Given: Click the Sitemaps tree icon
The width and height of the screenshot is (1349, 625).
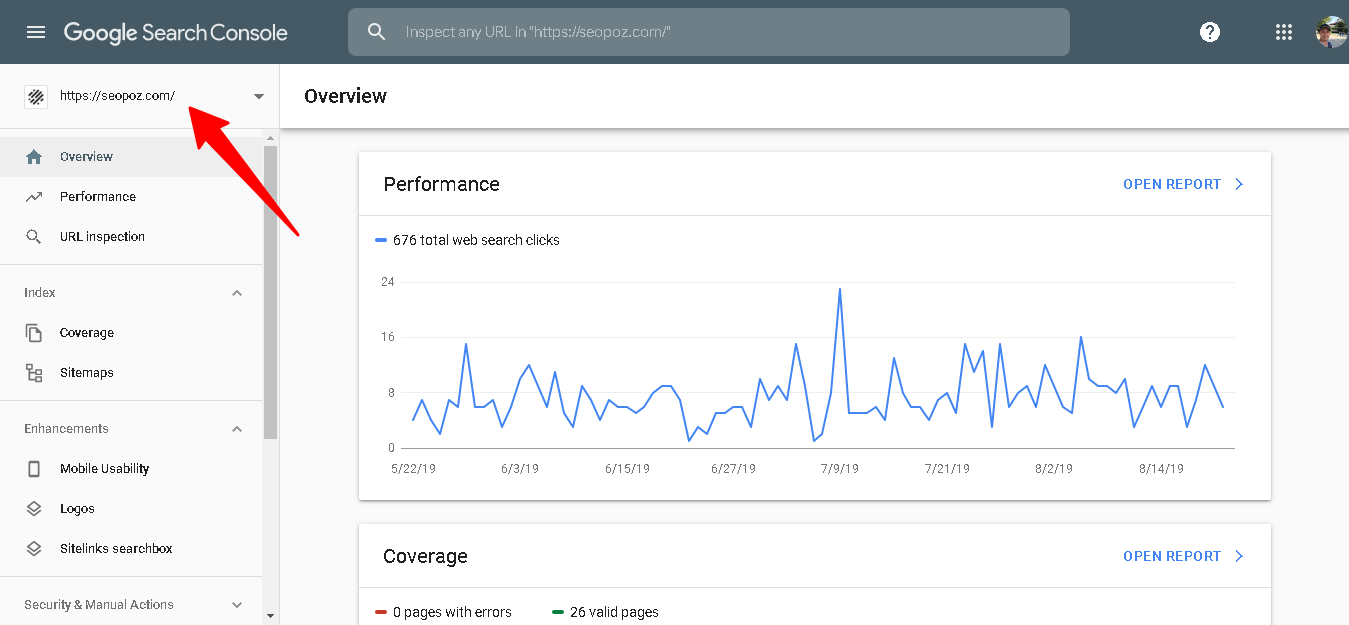Looking at the screenshot, I should click(x=34, y=373).
